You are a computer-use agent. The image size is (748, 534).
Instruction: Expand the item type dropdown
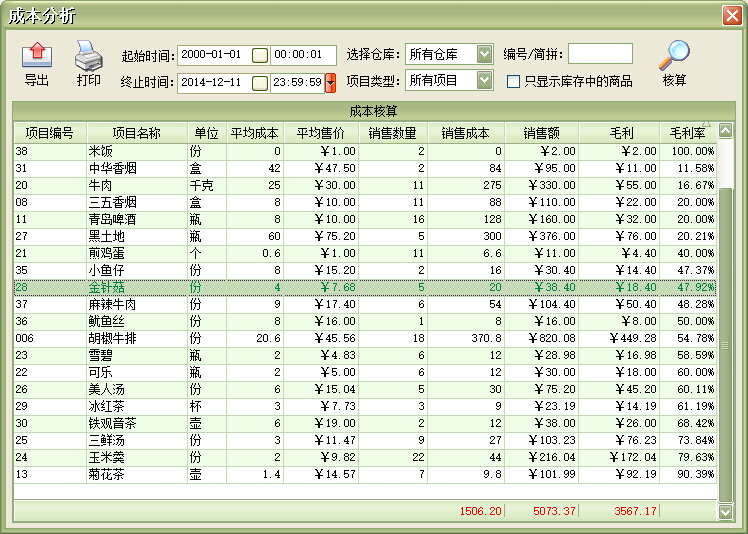point(484,80)
